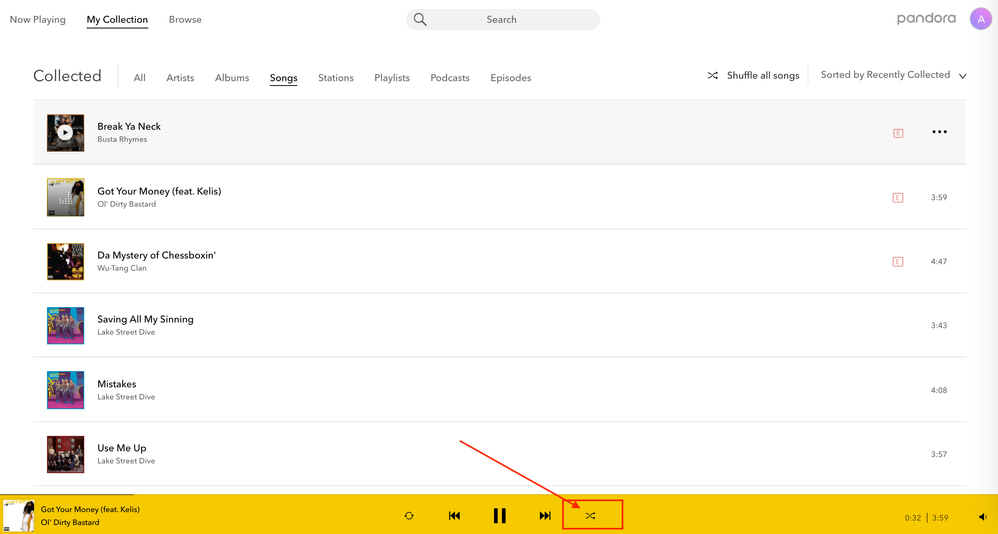
Task: Toggle shuffle in the player bar
Action: pos(590,516)
